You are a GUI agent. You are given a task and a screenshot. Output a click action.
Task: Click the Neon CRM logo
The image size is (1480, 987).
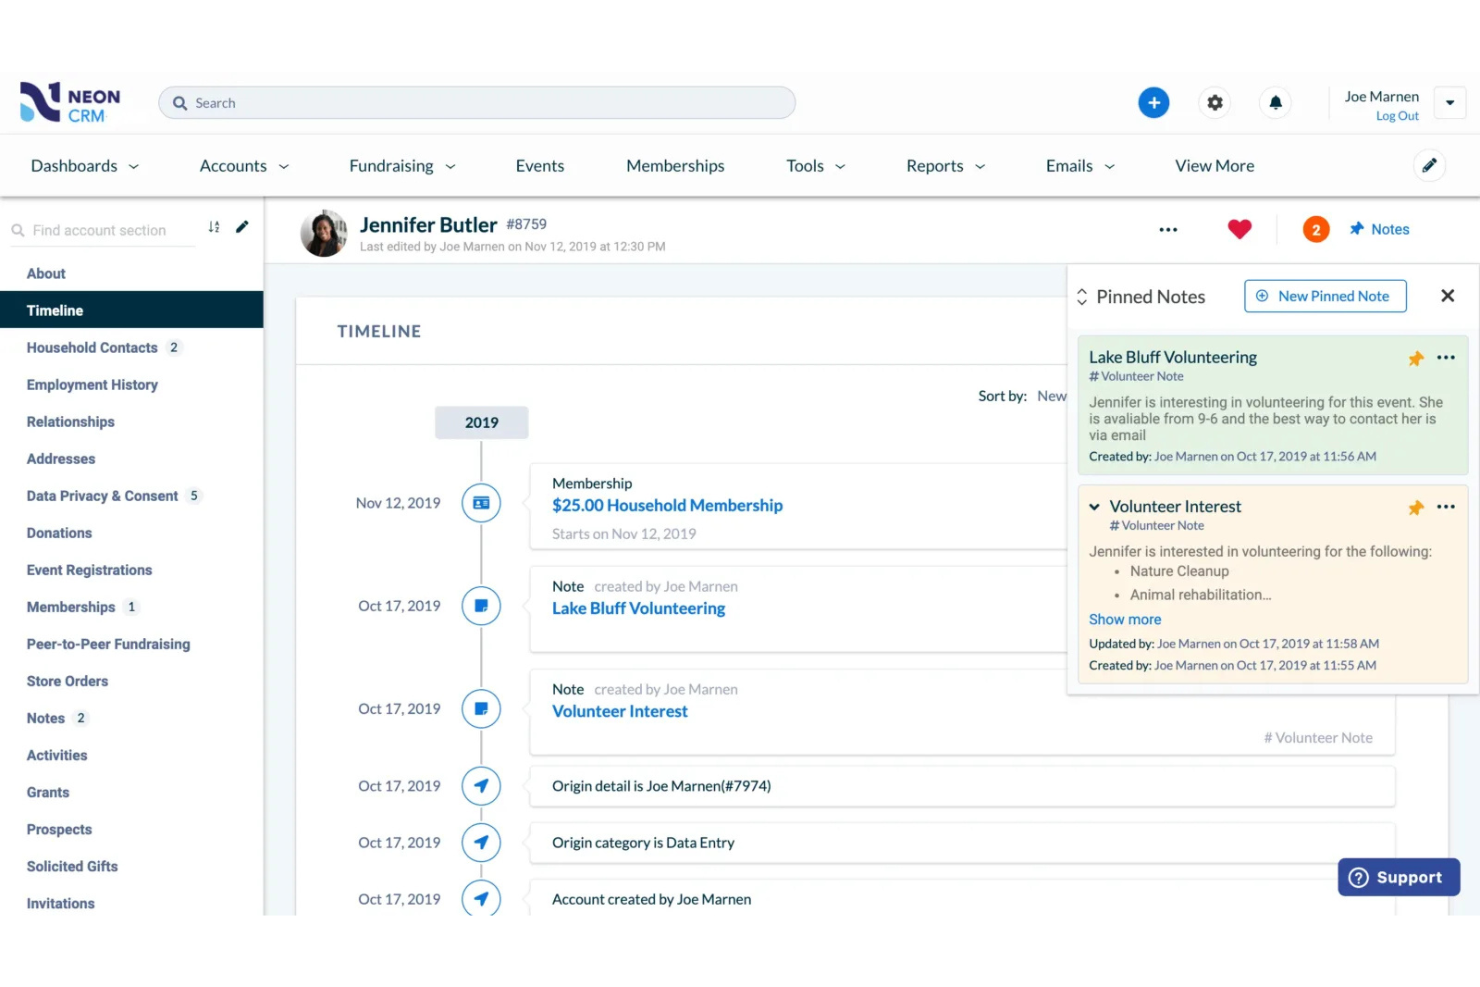tap(68, 102)
